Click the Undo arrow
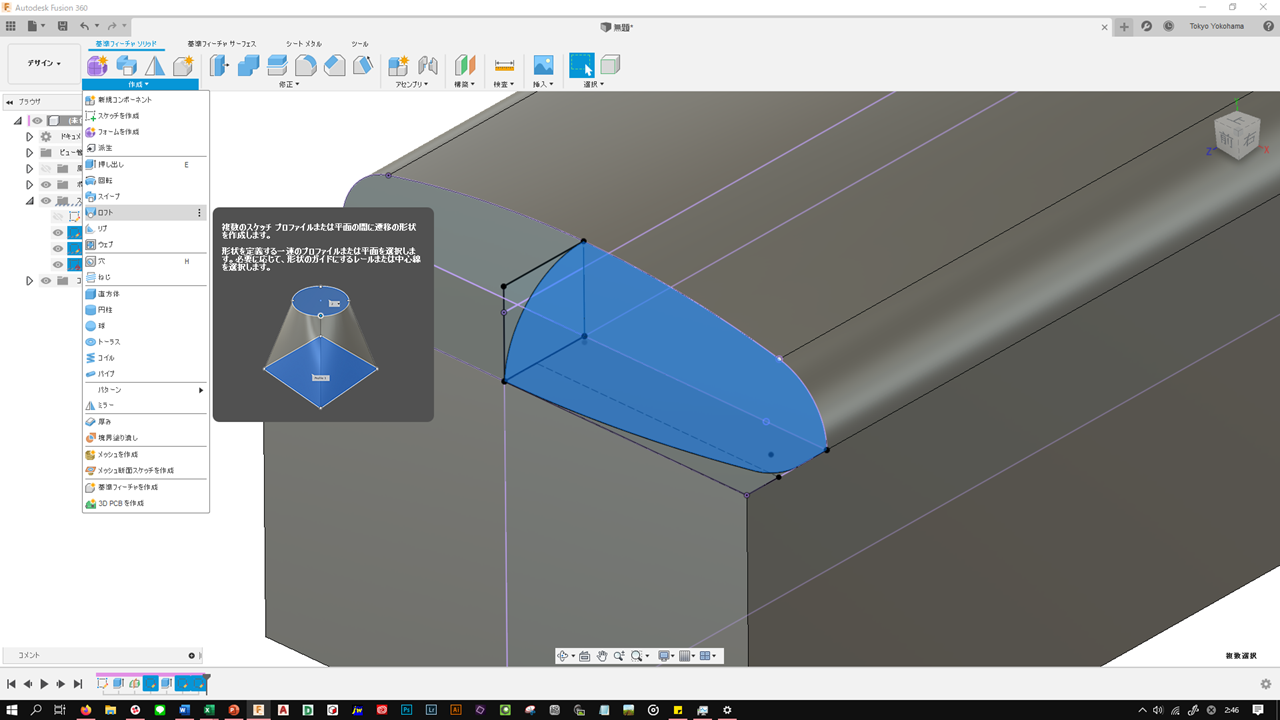Screen dimensions: 1280x720 [x=84, y=26]
